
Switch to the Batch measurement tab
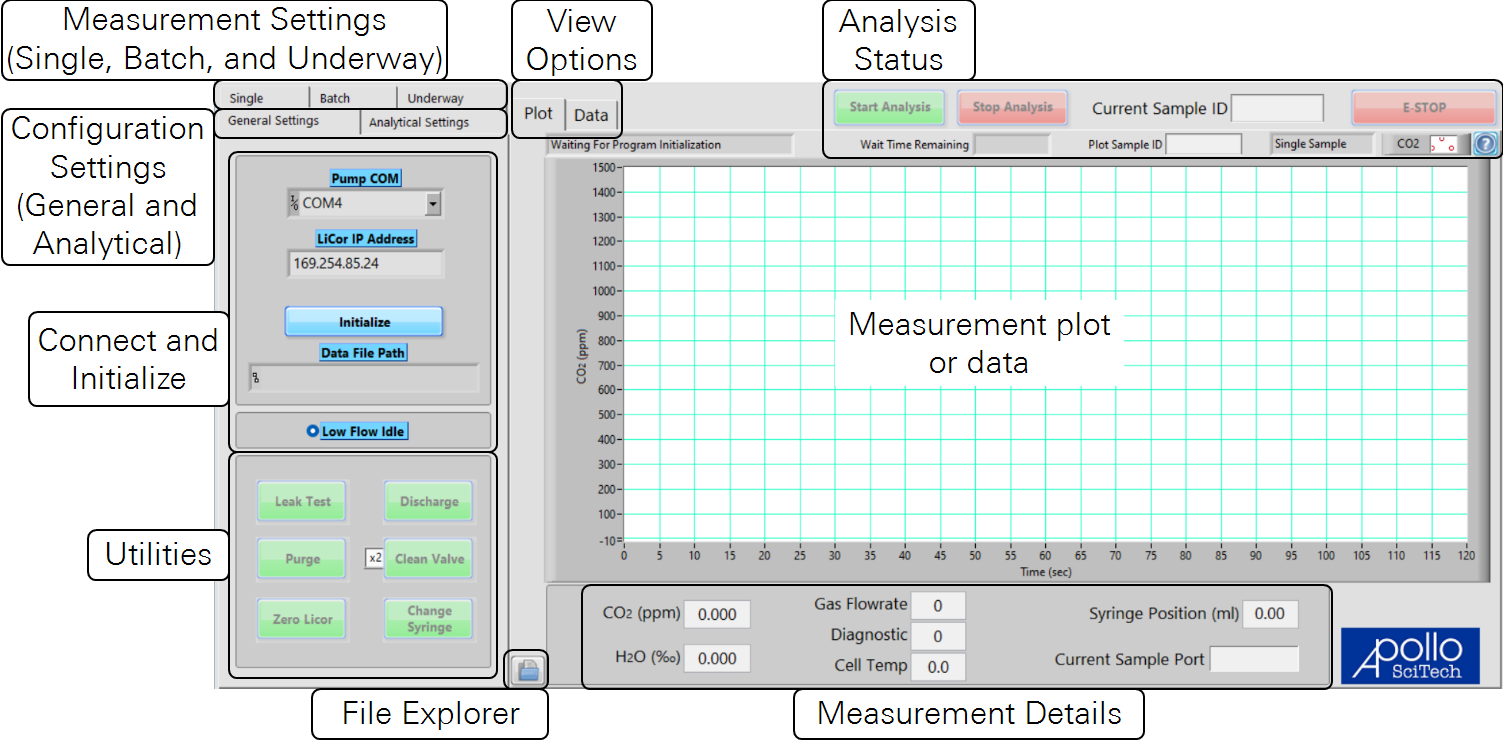coord(335,98)
